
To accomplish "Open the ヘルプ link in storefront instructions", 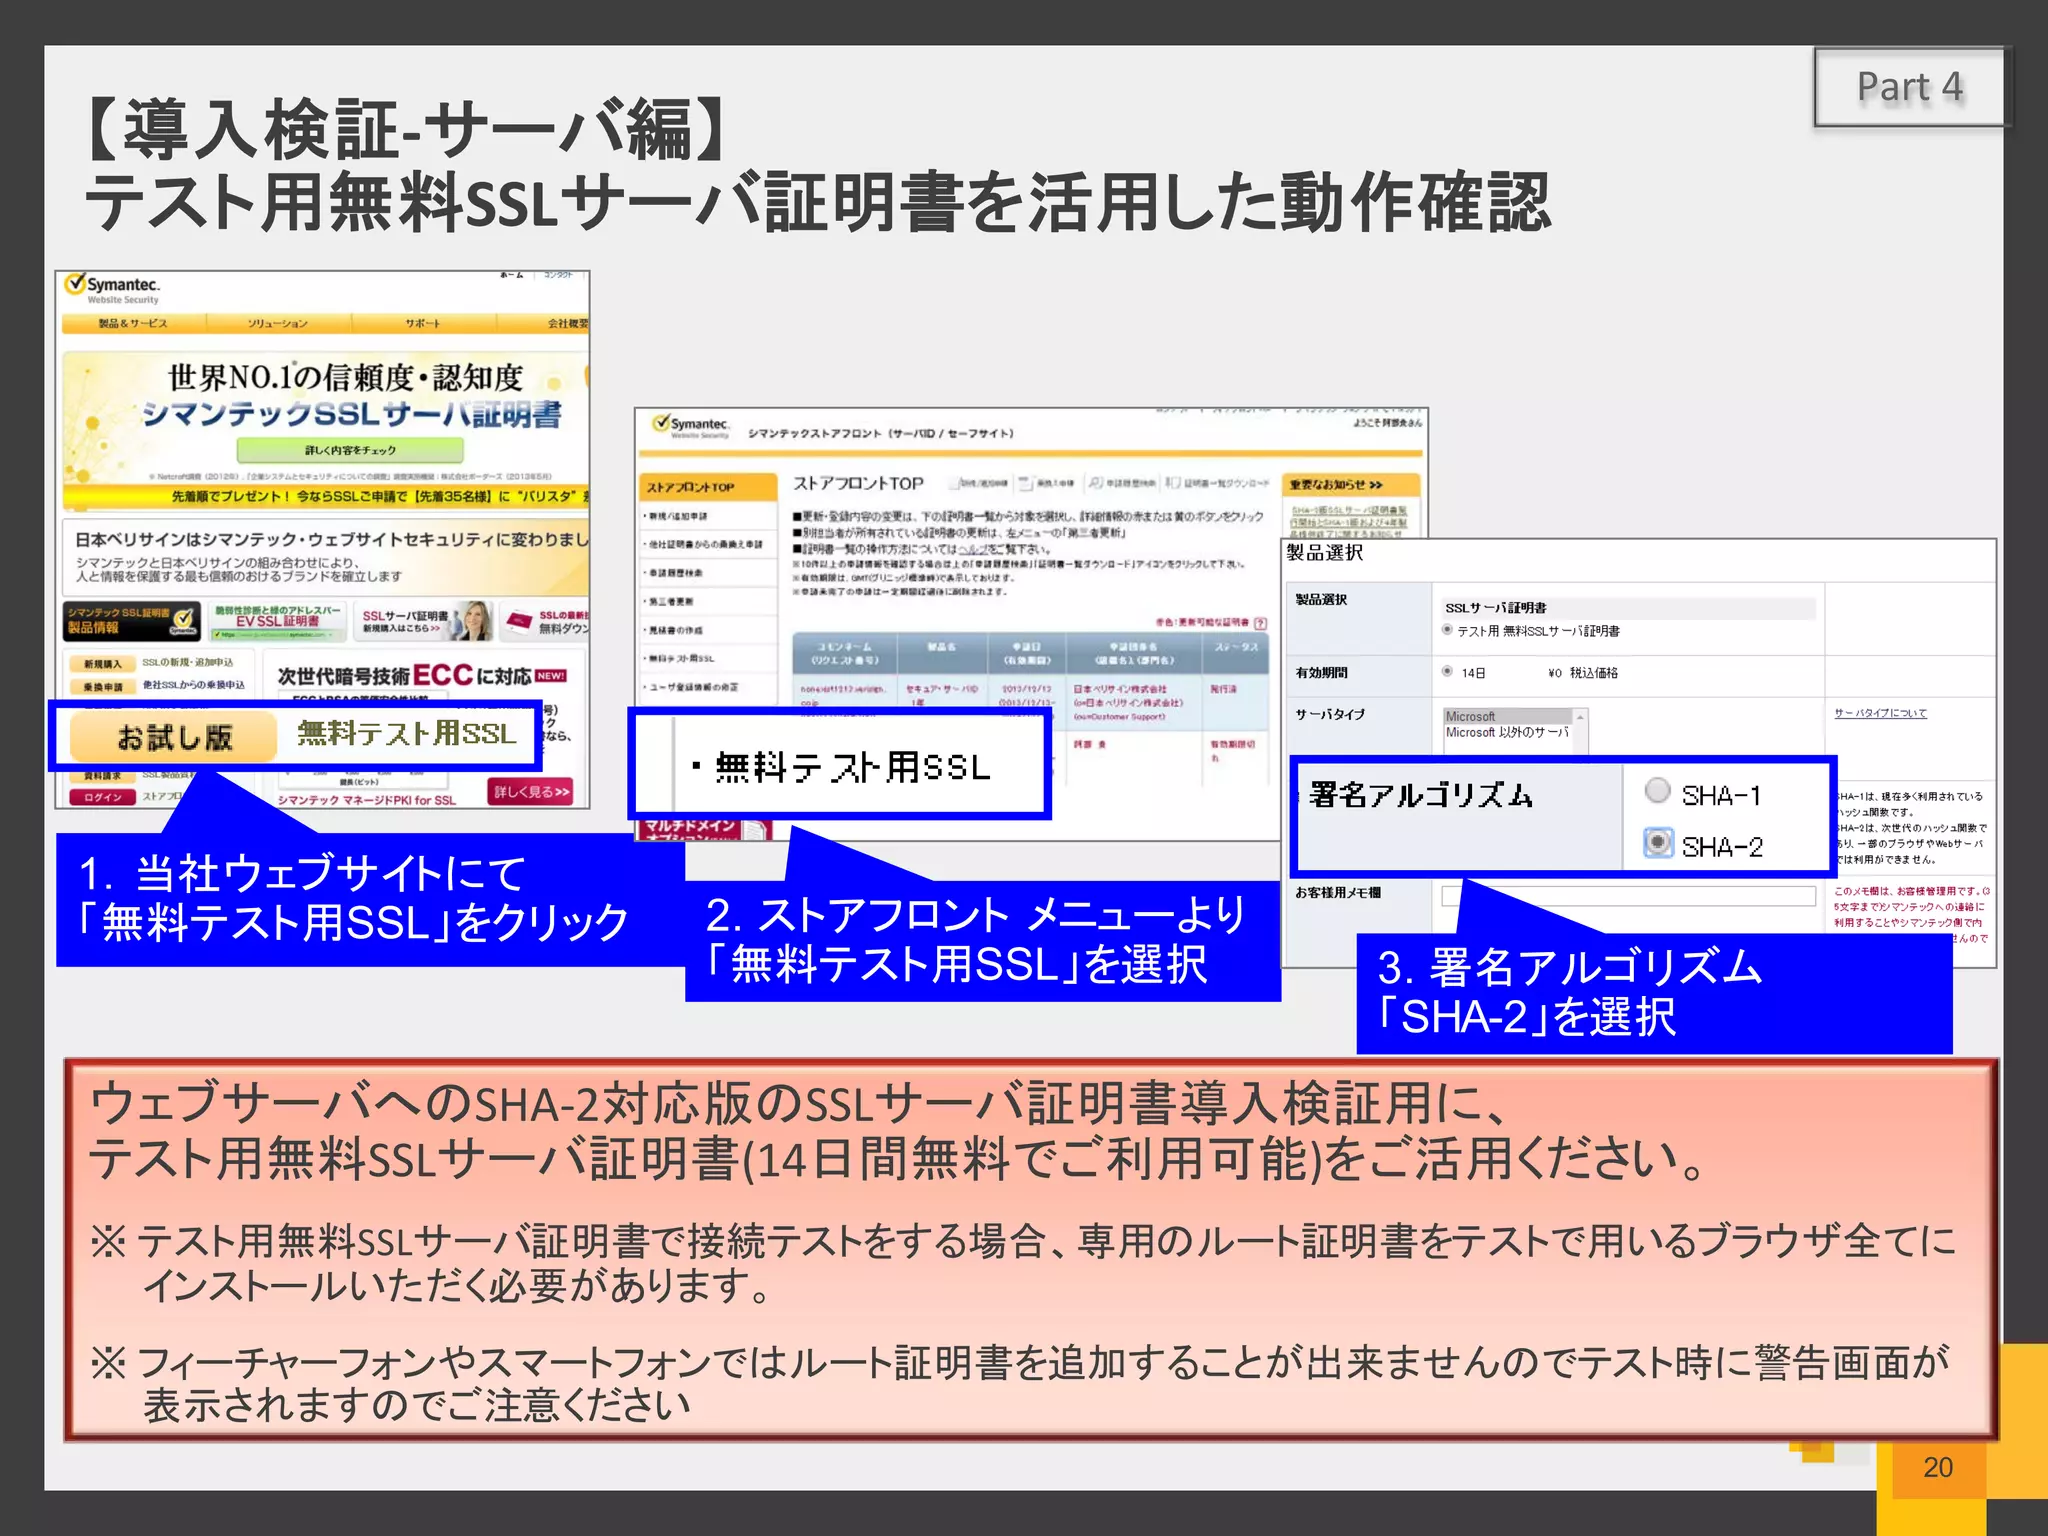I will (x=974, y=549).
